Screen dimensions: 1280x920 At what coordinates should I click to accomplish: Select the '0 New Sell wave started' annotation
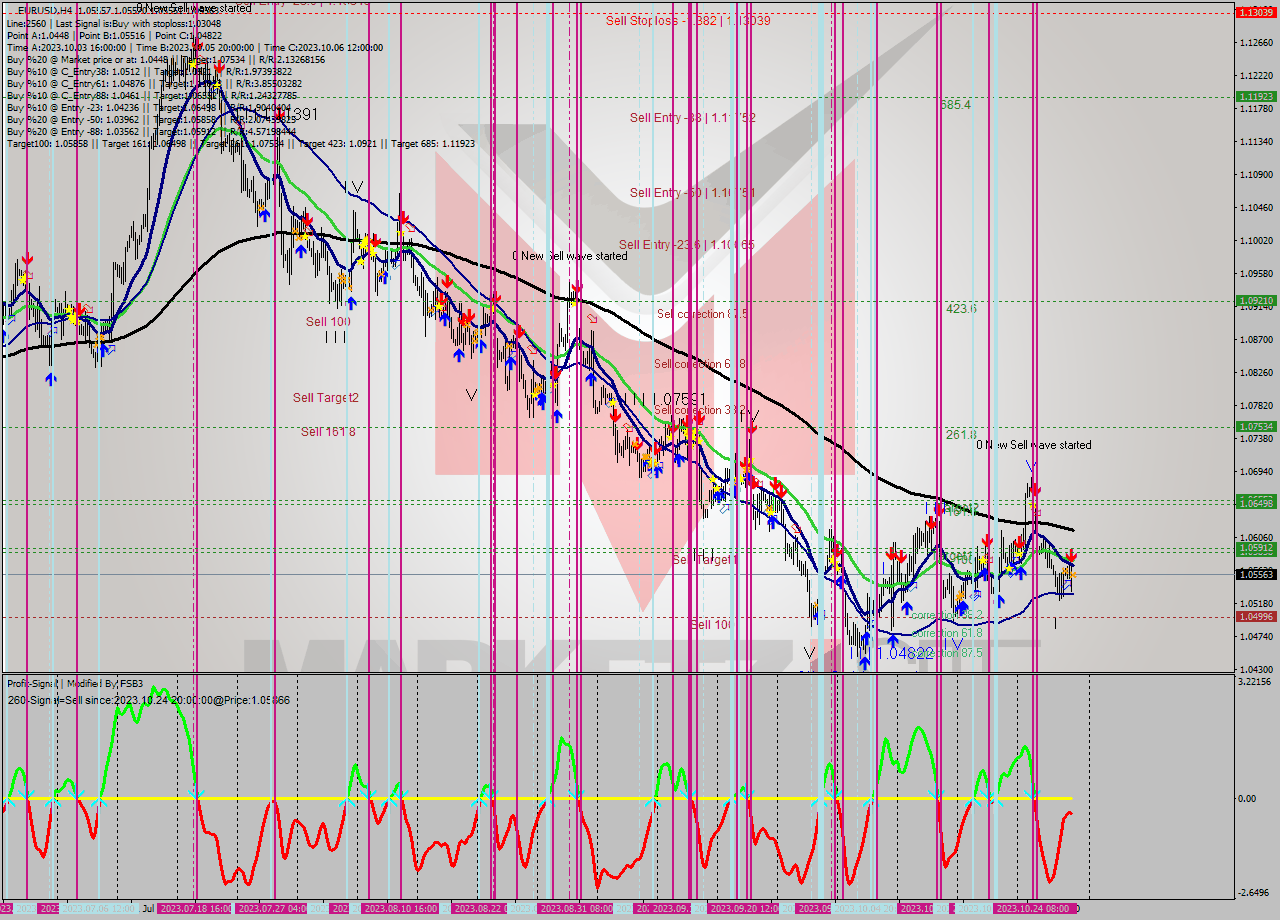(x=570, y=256)
